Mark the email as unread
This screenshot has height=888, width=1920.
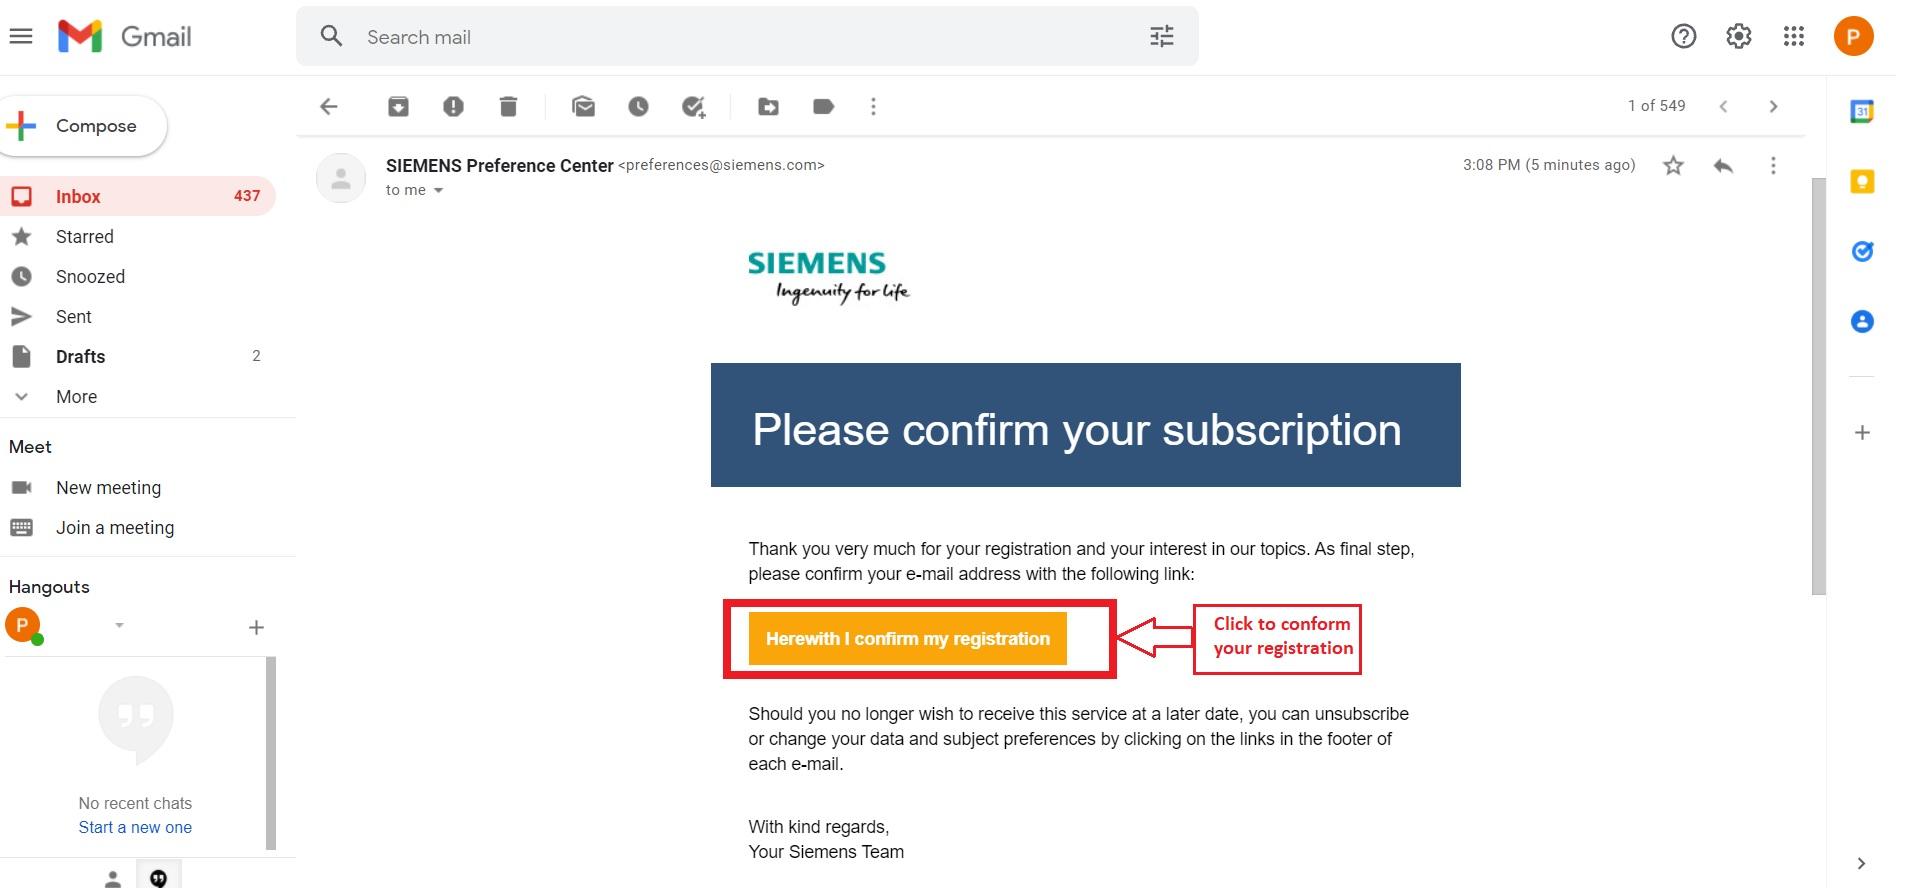[583, 106]
